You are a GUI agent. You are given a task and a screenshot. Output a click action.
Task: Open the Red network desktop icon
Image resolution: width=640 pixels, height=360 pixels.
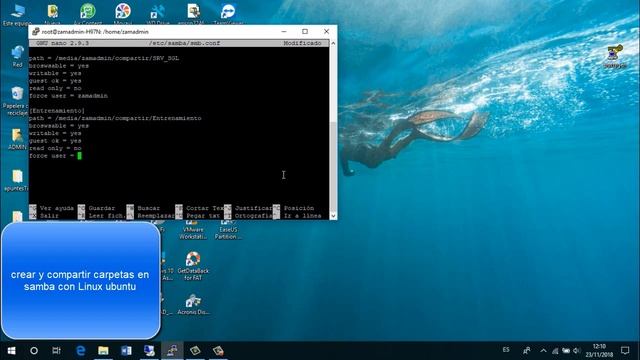tap(17, 56)
